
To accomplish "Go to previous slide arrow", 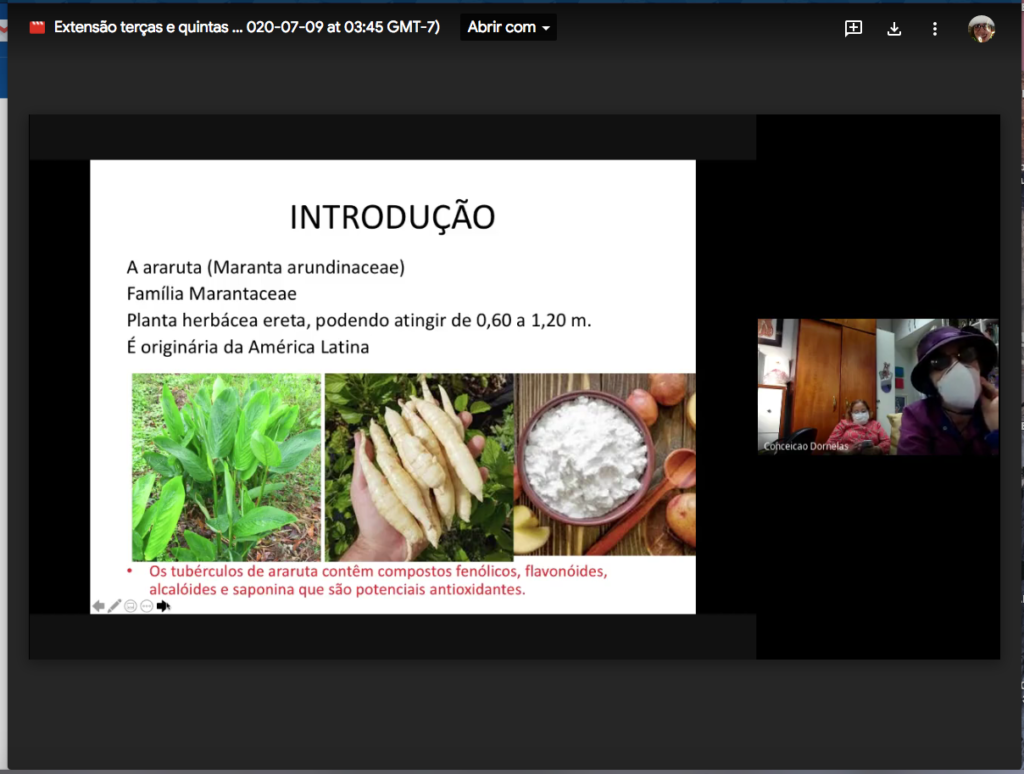I will (x=99, y=606).
